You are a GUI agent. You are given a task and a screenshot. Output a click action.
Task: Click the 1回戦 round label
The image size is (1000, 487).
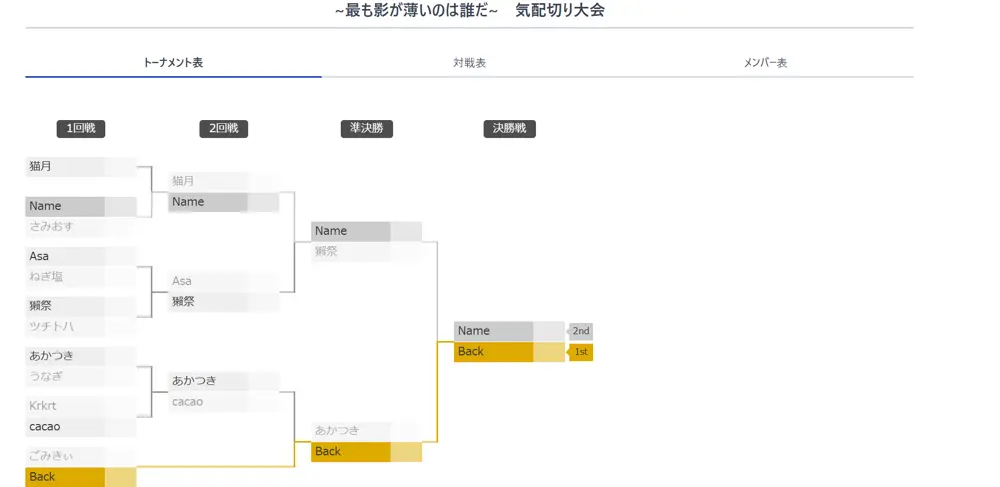80,129
